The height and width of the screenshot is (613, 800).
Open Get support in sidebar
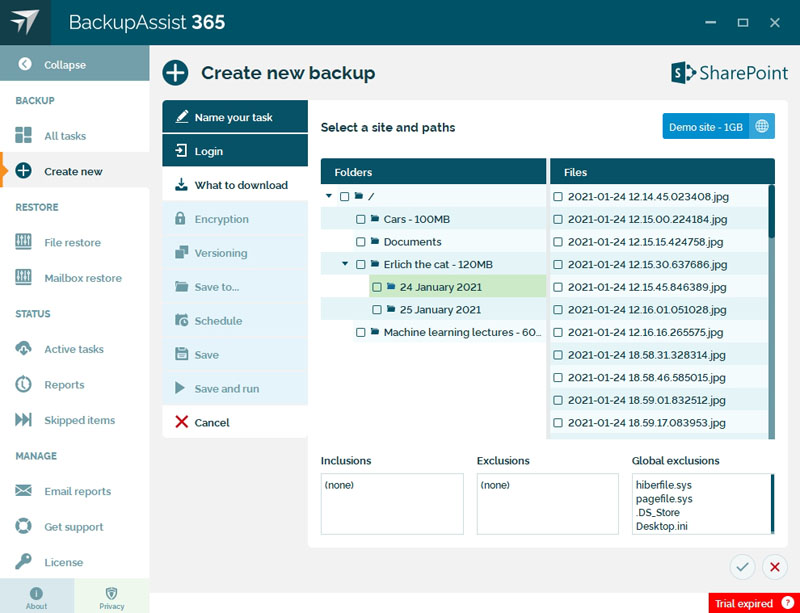tap(73, 527)
